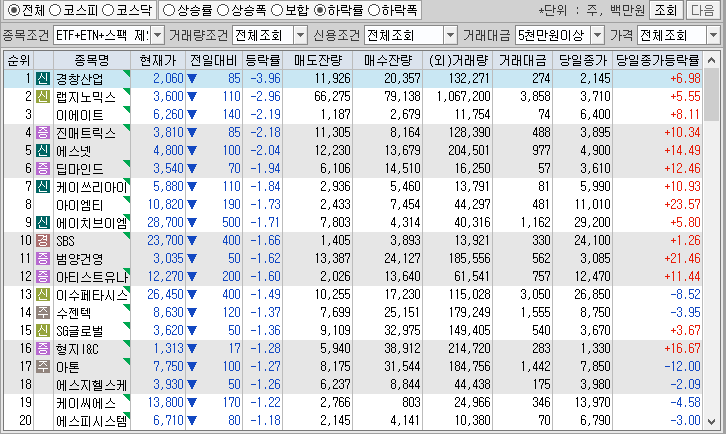Viewport: 726px width, 434px height.
Task: Open the 신용조건 dropdown arrow
Action: (x=450, y=35)
